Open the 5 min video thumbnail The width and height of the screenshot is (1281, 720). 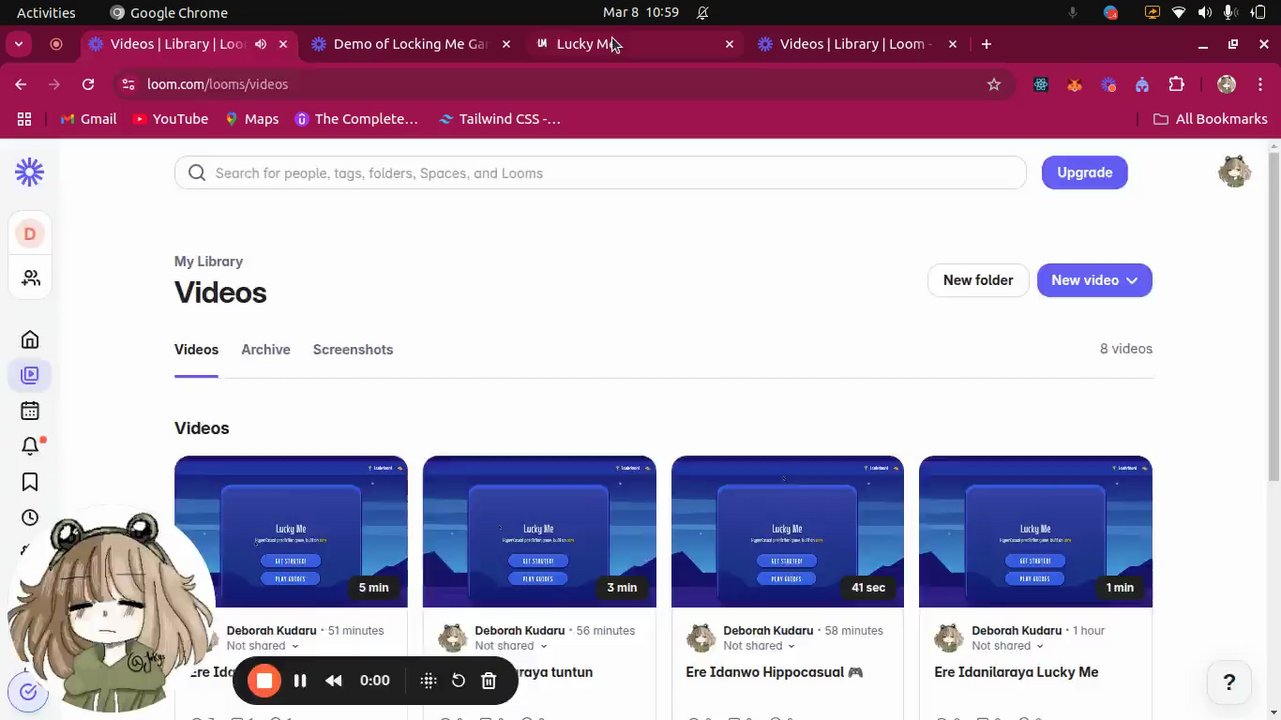click(x=291, y=532)
